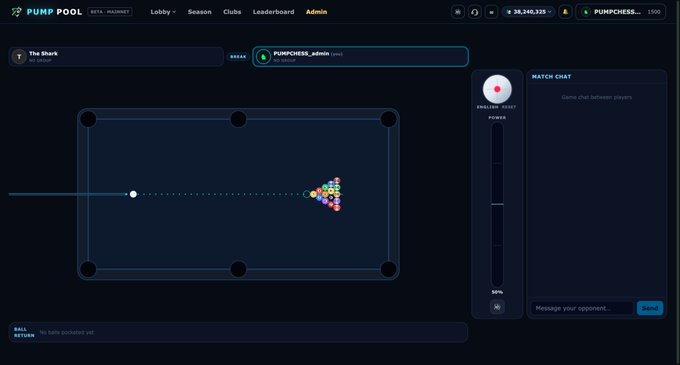Image resolution: width=680 pixels, height=365 pixels.
Task: Send the chat message
Action: pos(650,308)
